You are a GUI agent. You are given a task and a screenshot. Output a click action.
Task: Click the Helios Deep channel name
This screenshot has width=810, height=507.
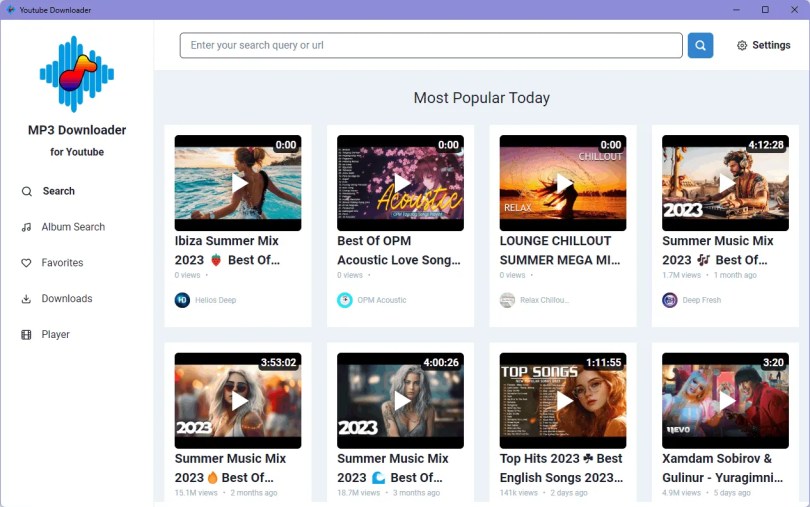tap(215, 300)
